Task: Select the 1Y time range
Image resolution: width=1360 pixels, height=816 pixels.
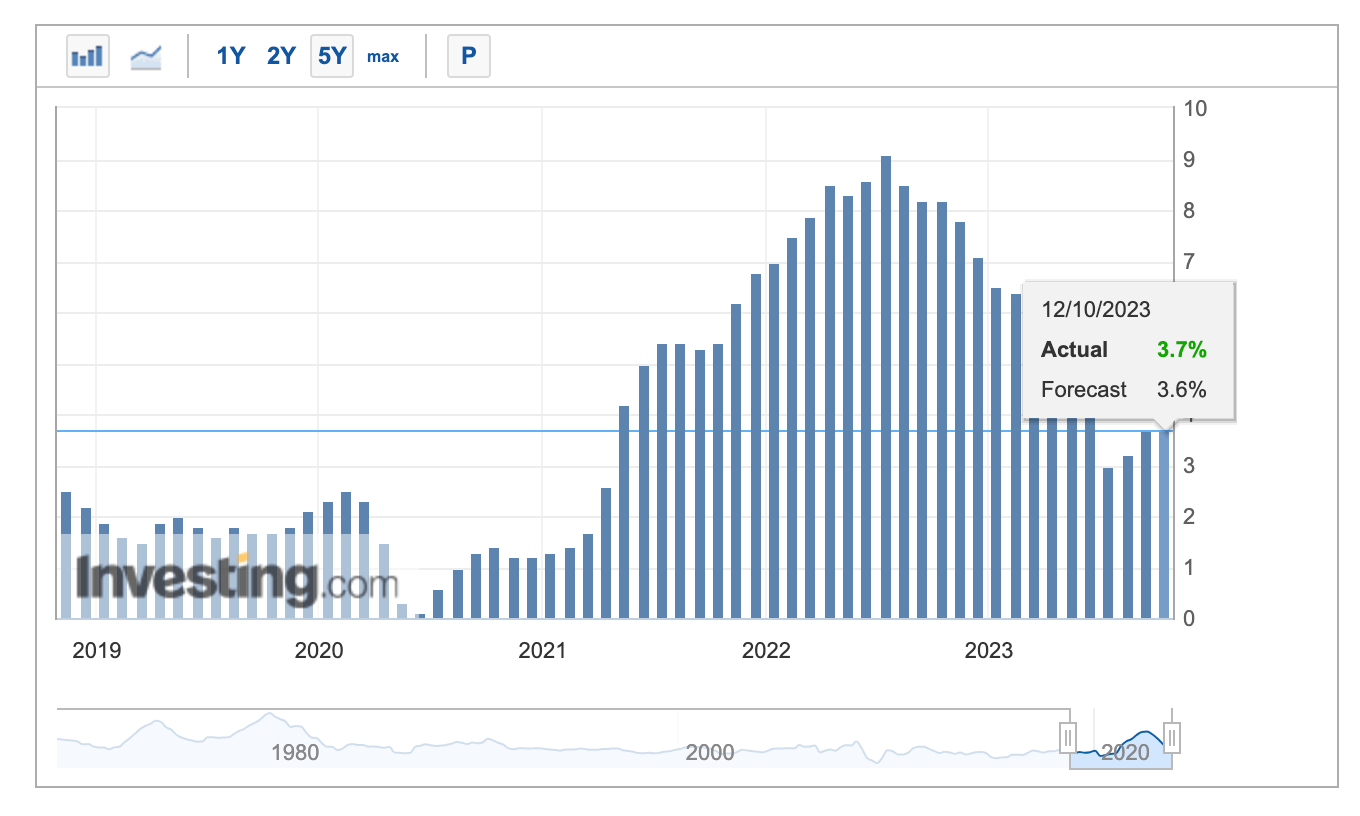Action: (x=231, y=56)
